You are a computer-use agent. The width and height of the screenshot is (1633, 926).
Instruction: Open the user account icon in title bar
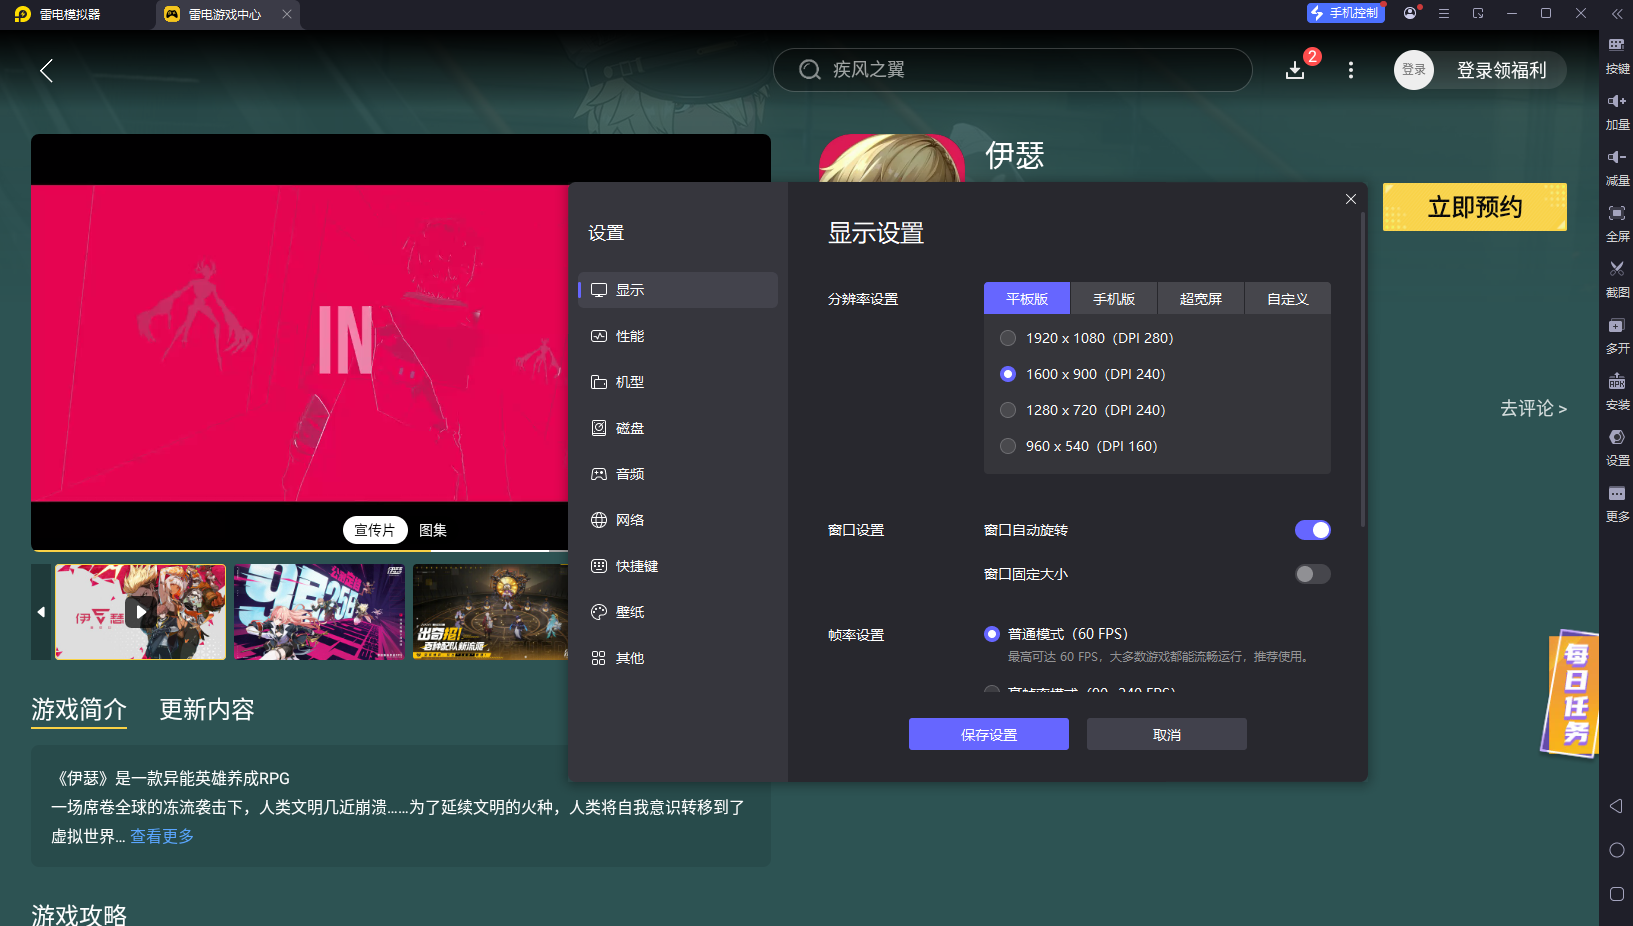tap(1410, 13)
